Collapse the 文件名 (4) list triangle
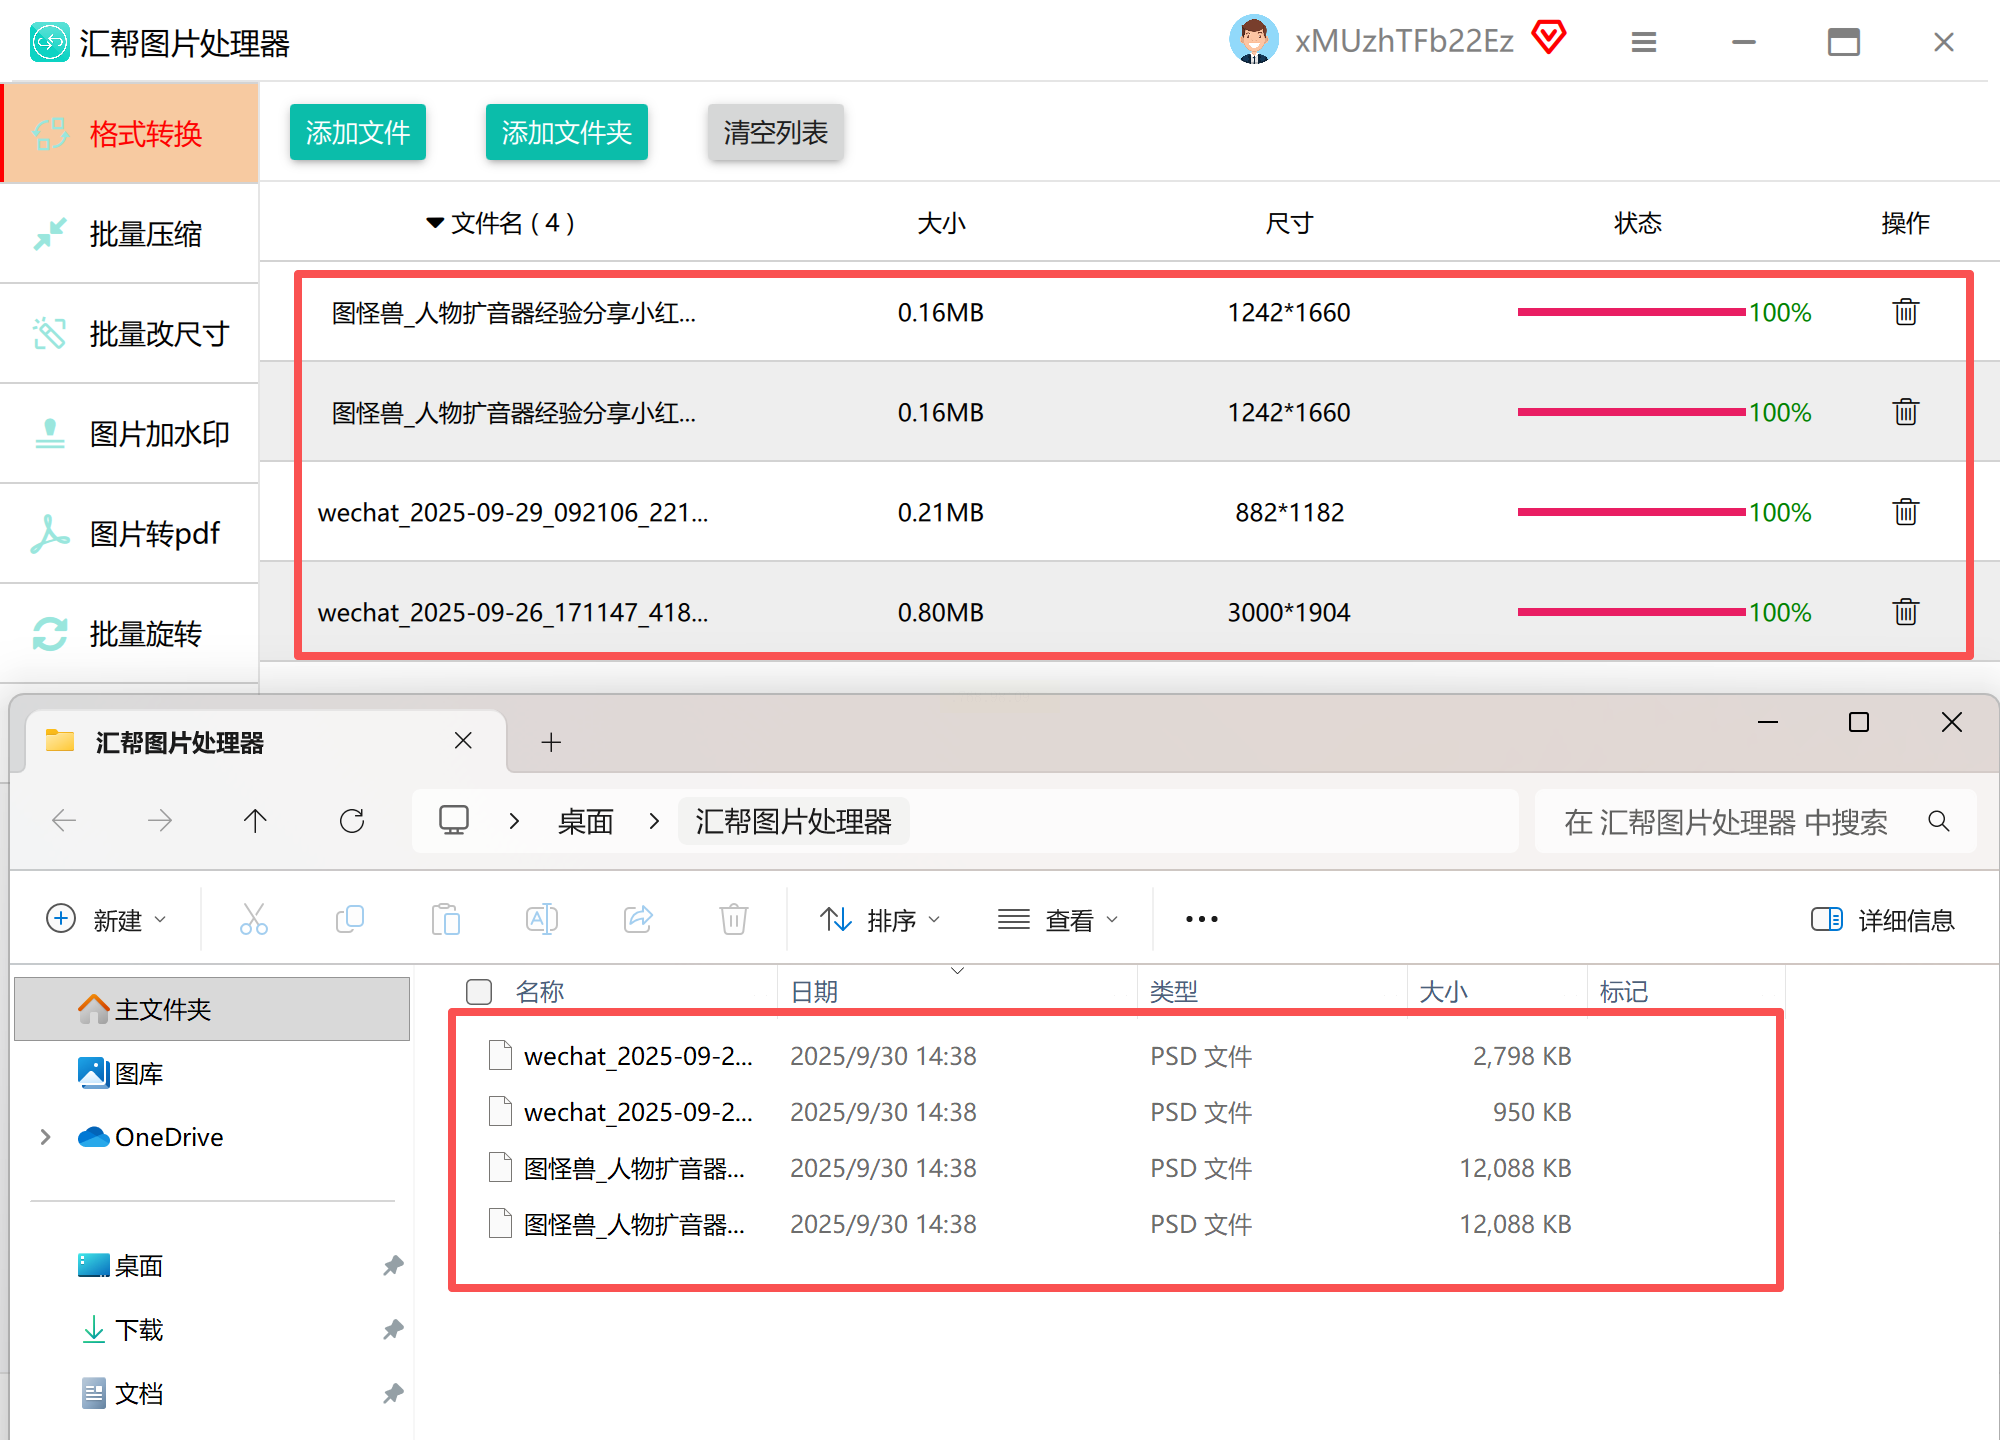 pos(435,222)
